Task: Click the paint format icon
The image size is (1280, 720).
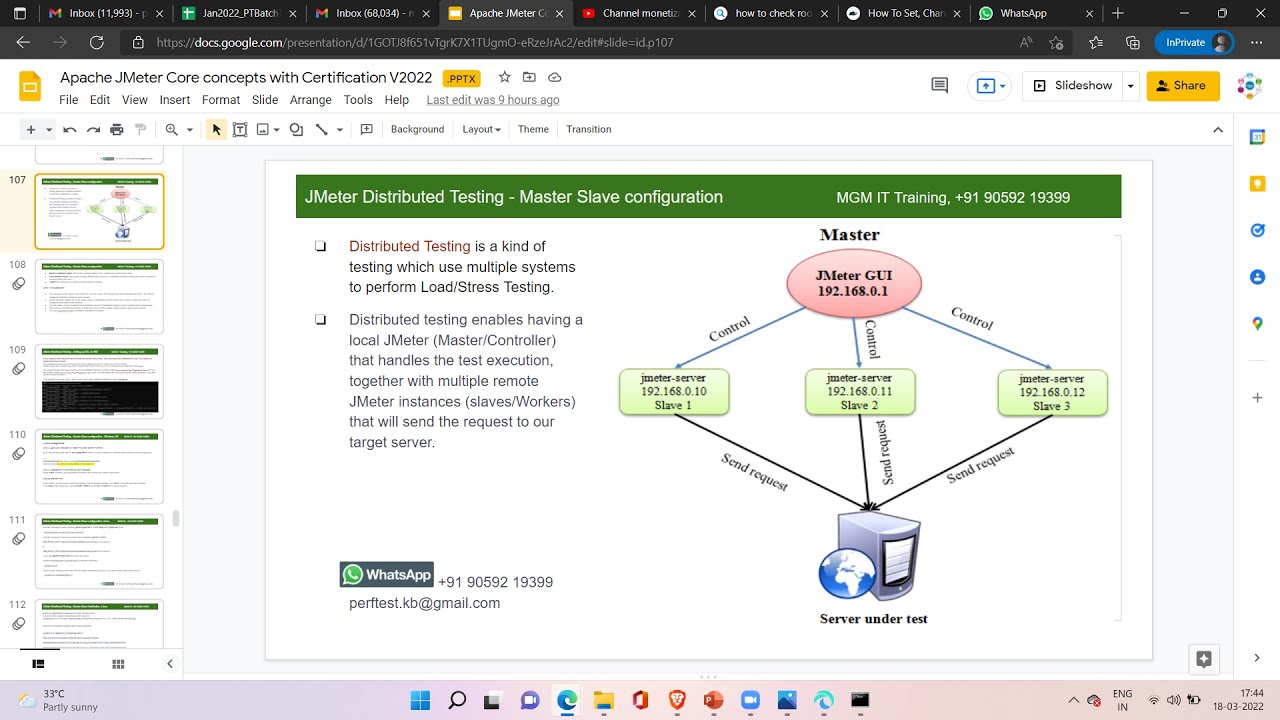Action: 141,129
